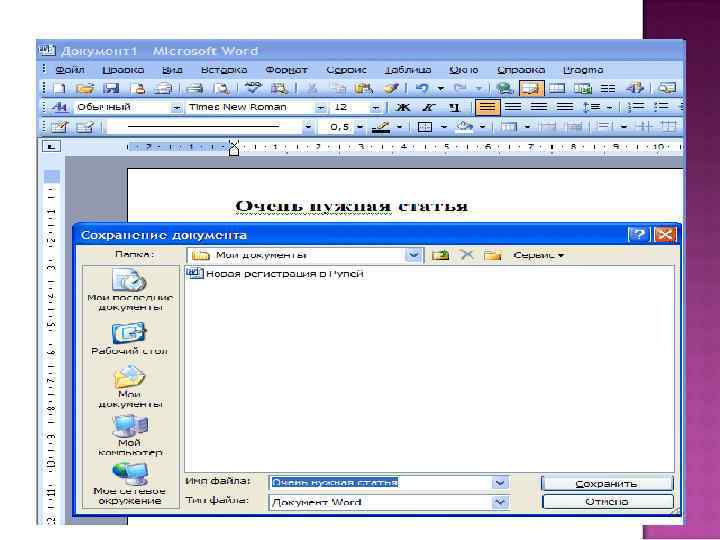Image resolution: width=720 pixels, height=540 pixels.
Task: Click the Cut scissors icon
Action: pyautogui.click(x=312, y=88)
